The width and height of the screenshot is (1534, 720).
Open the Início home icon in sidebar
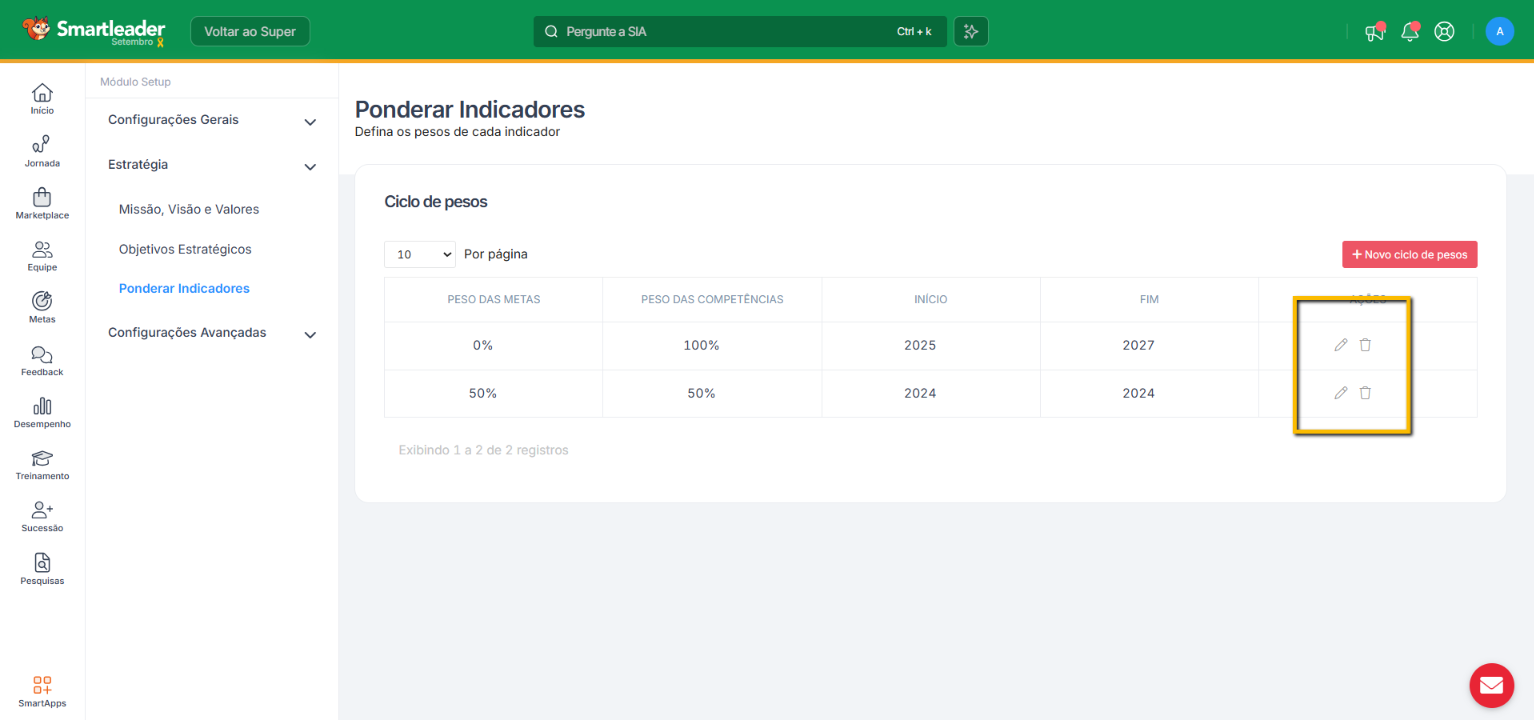pyautogui.click(x=42, y=93)
